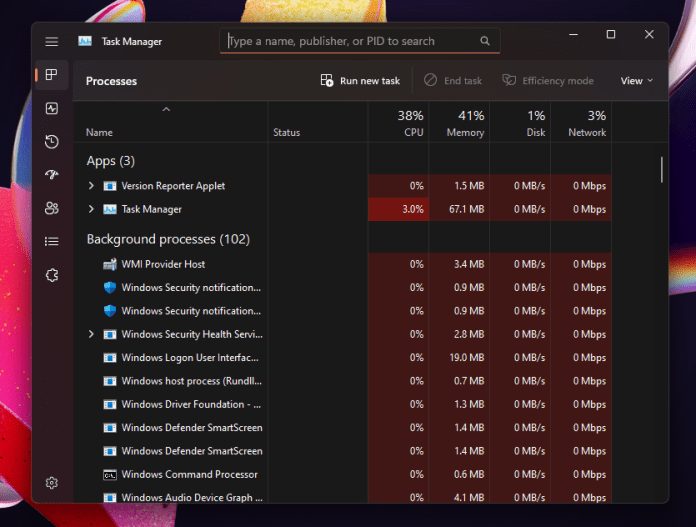Sort by the Network column header

[581, 123]
